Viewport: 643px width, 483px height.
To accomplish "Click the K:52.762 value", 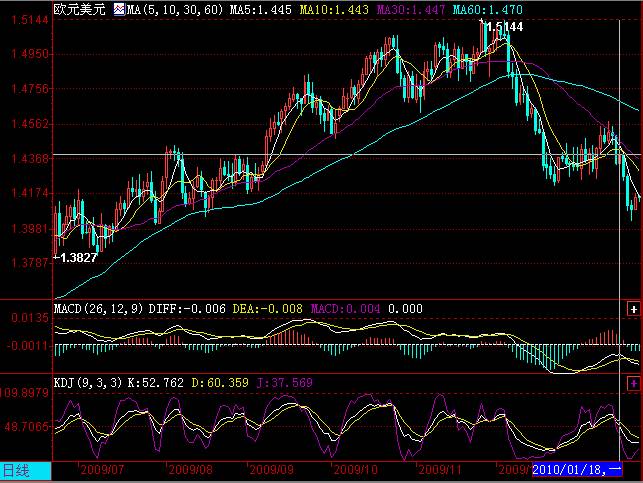I will pos(155,383).
